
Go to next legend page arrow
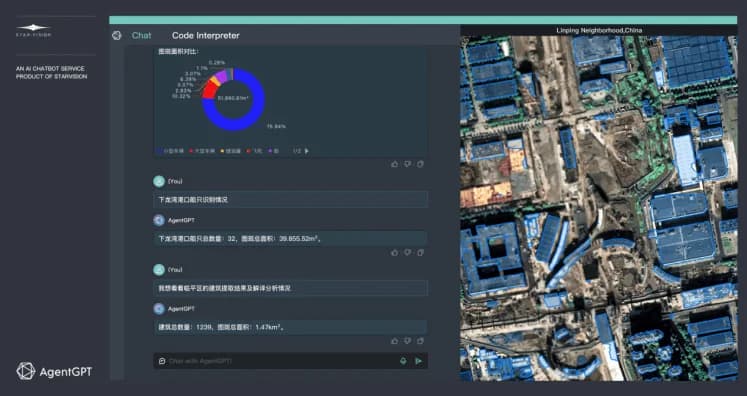306,151
